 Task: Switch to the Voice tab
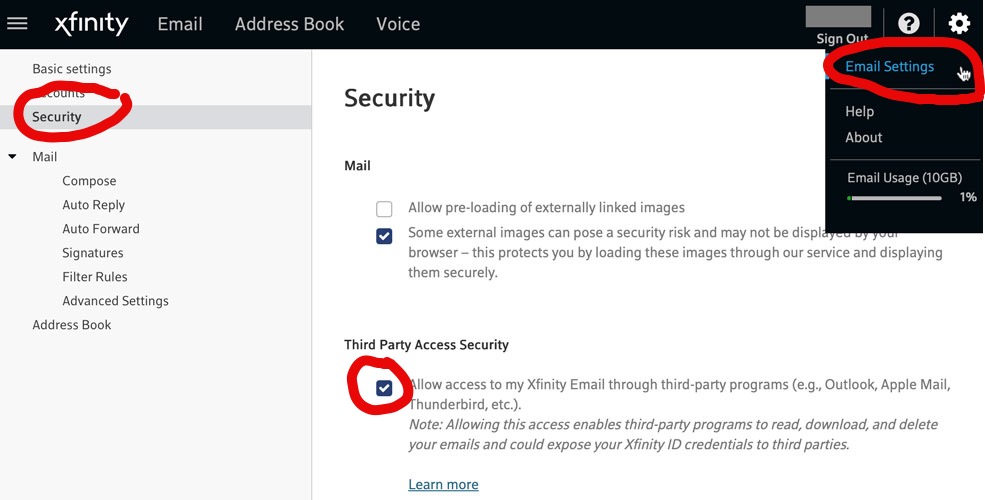point(398,24)
